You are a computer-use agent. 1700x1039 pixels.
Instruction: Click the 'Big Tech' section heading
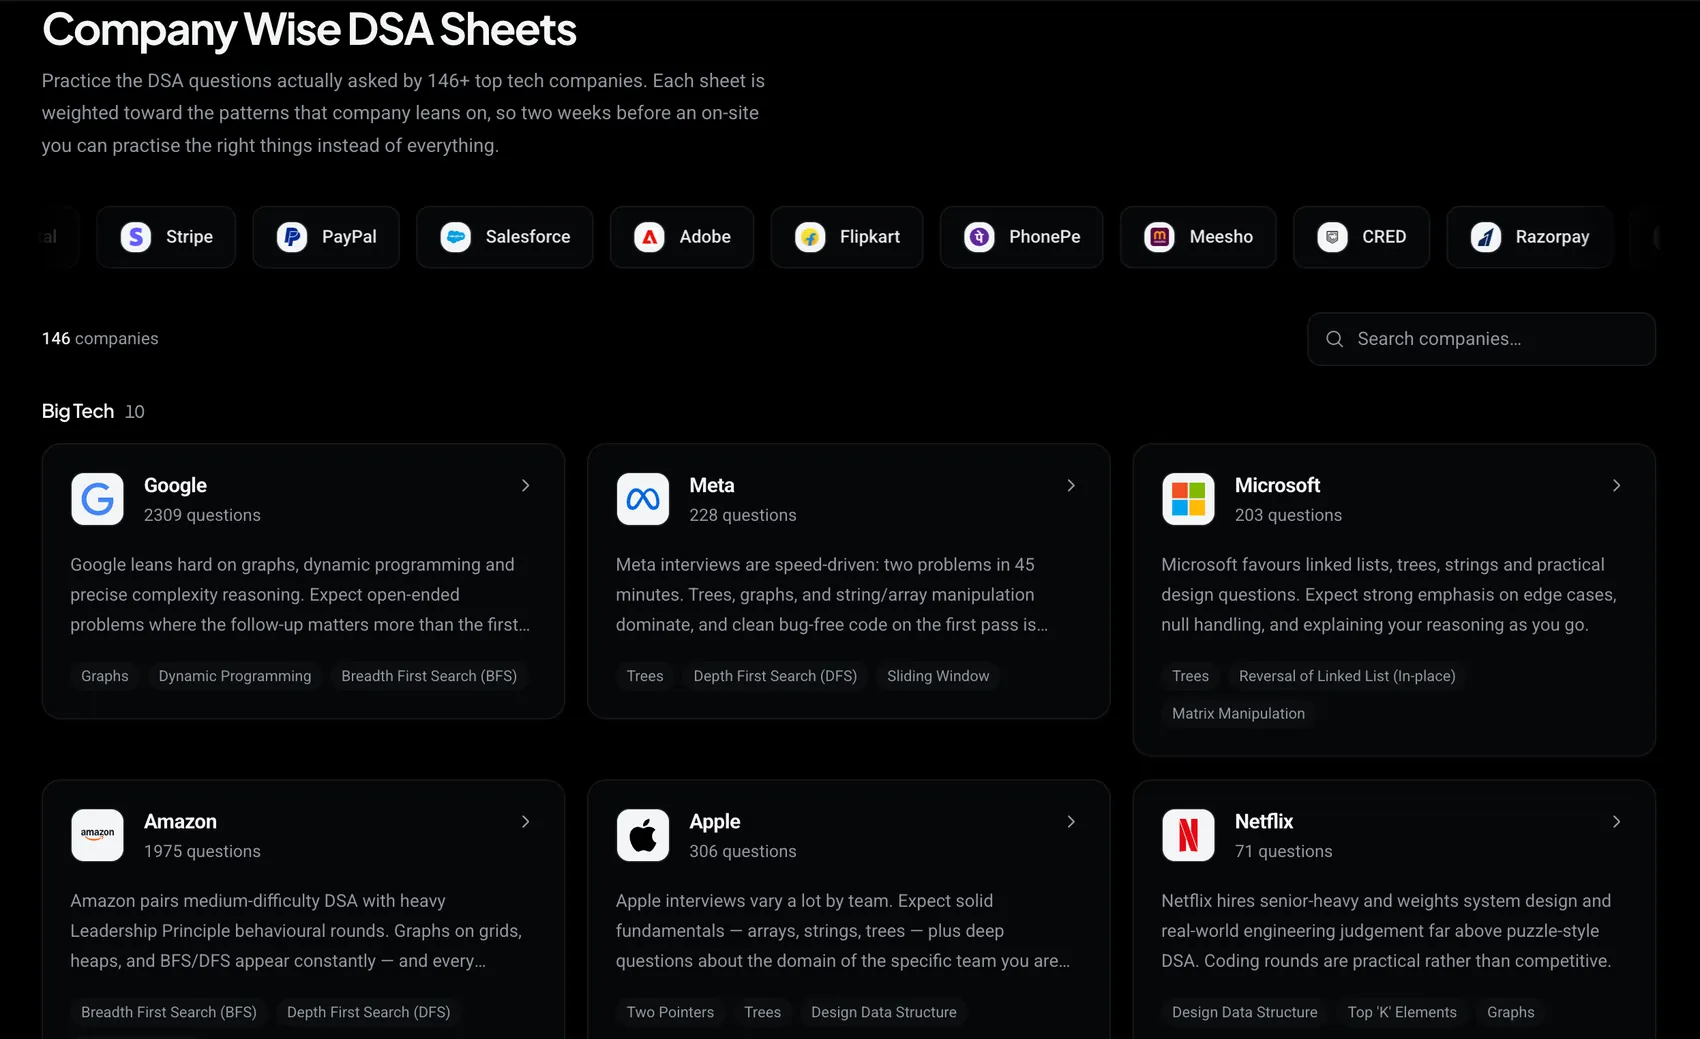(78, 411)
